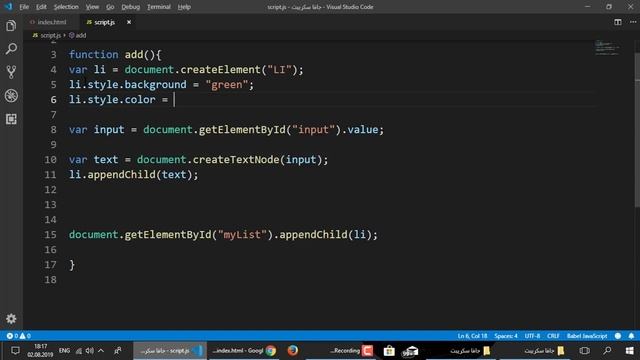Open the View menu

[92, 7]
